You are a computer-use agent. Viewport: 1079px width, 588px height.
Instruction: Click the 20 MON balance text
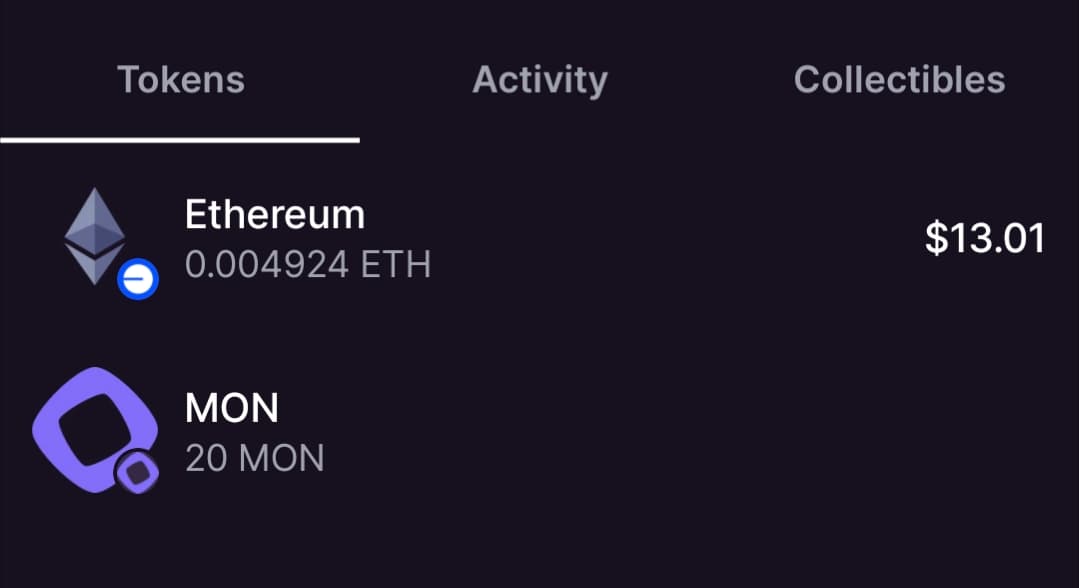tap(255, 458)
